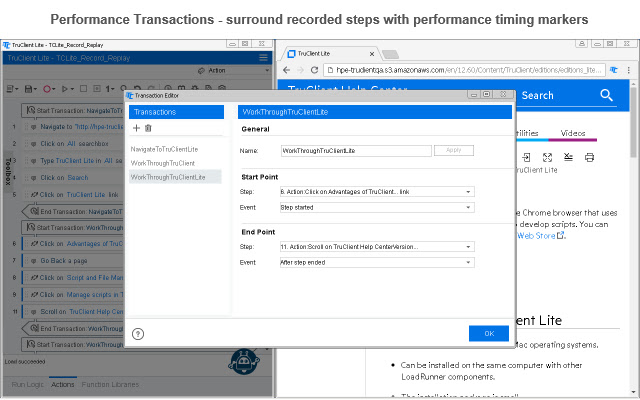Image resolution: width=640 pixels, height=400 pixels.
Task: Close the TruClient Lite browser tab
Action: click(372, 54)
